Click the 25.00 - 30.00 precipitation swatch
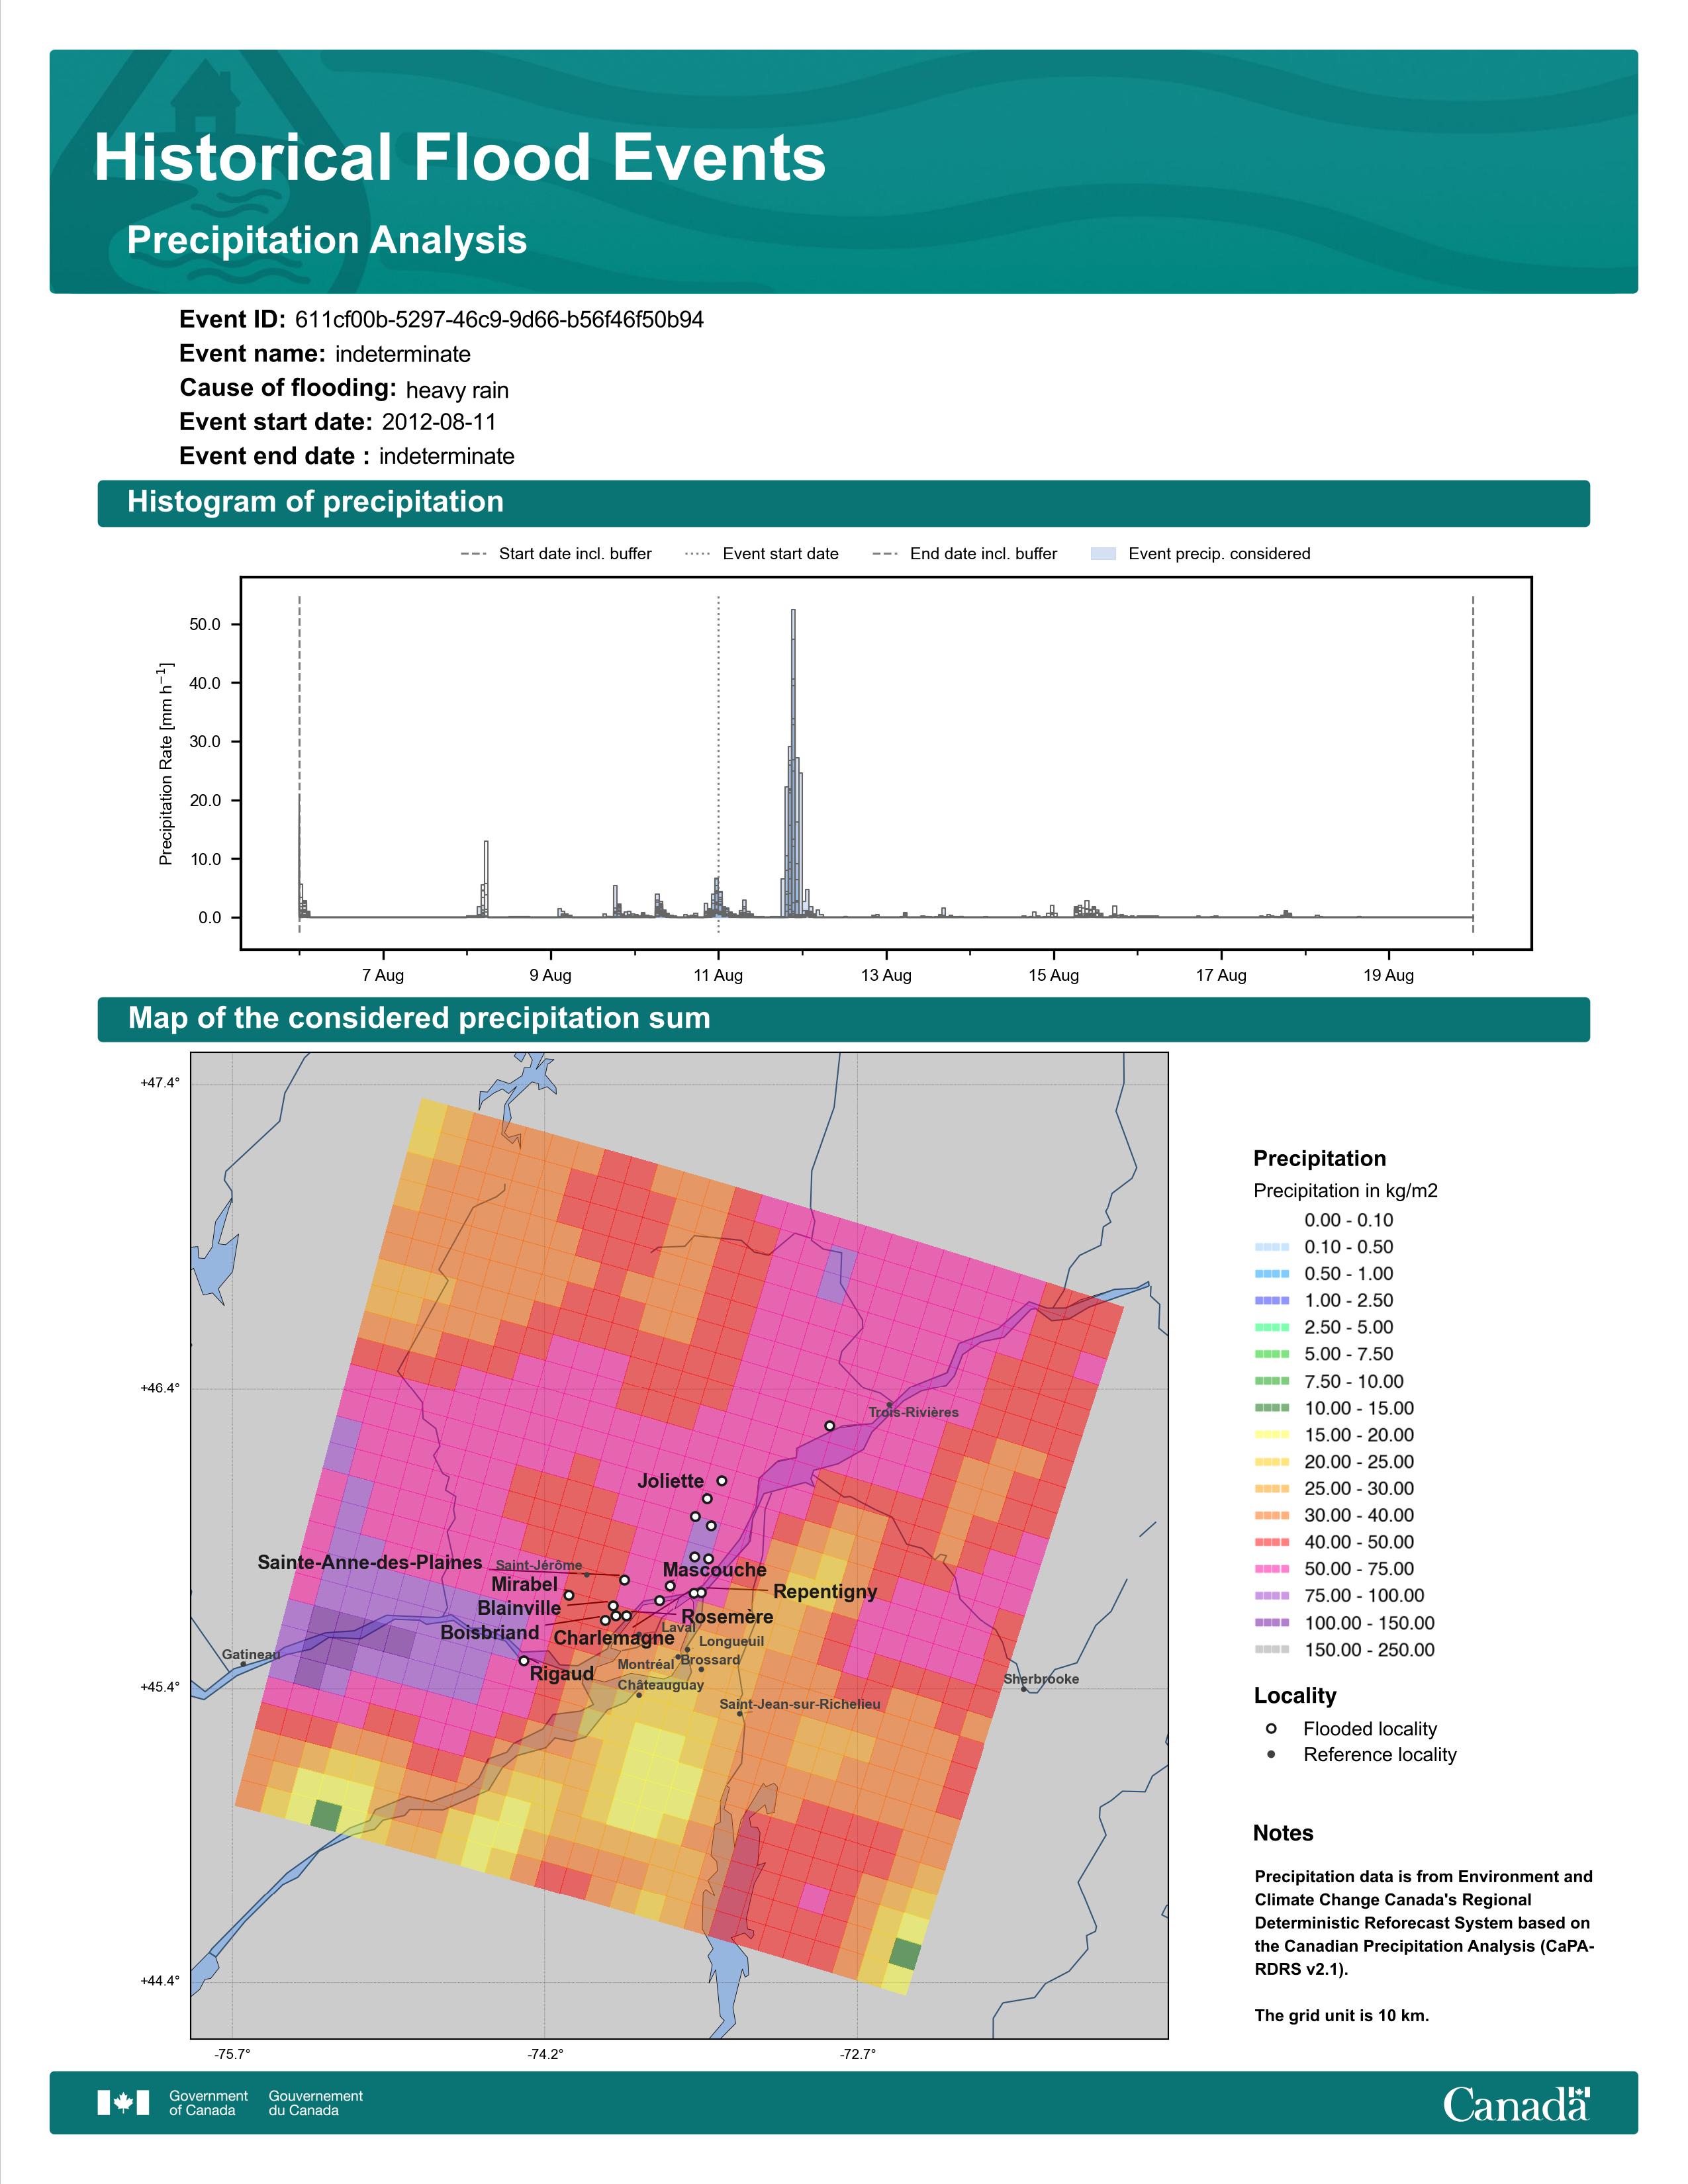The image size is (1688, 2184). (1271, 1489)
